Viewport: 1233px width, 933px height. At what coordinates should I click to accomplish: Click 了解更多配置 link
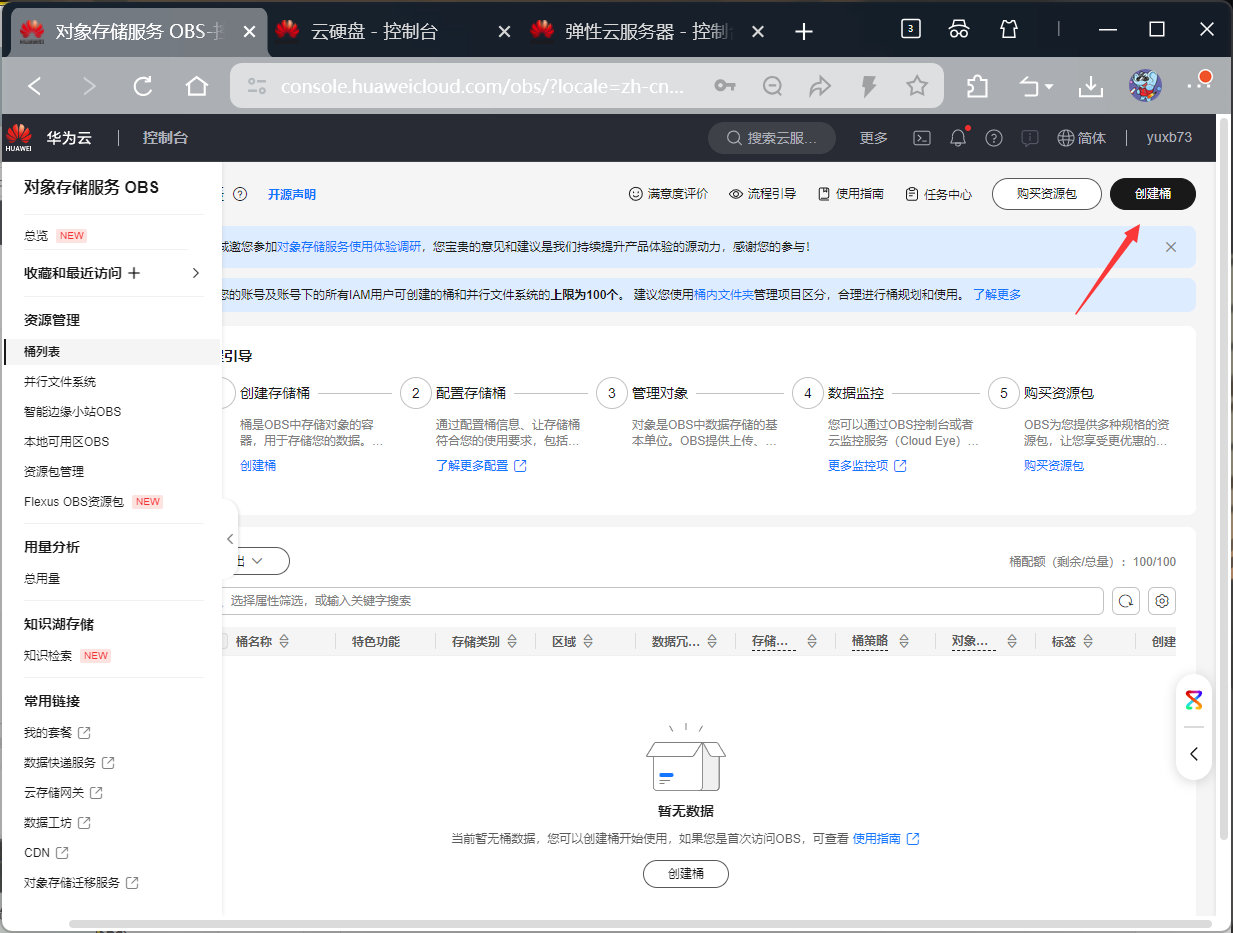(481, 466)
